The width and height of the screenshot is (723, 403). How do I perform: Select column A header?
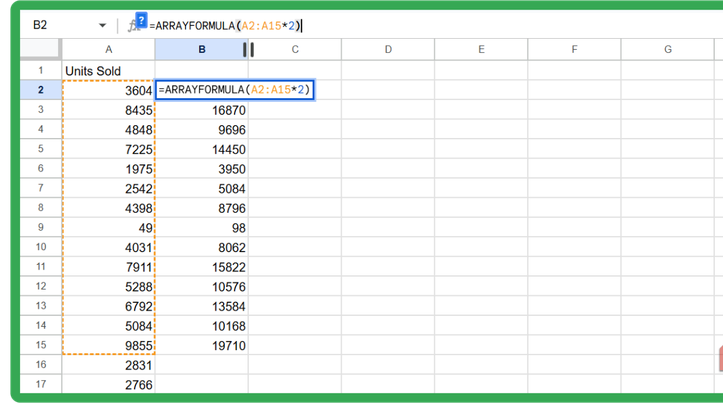point(109,49)
